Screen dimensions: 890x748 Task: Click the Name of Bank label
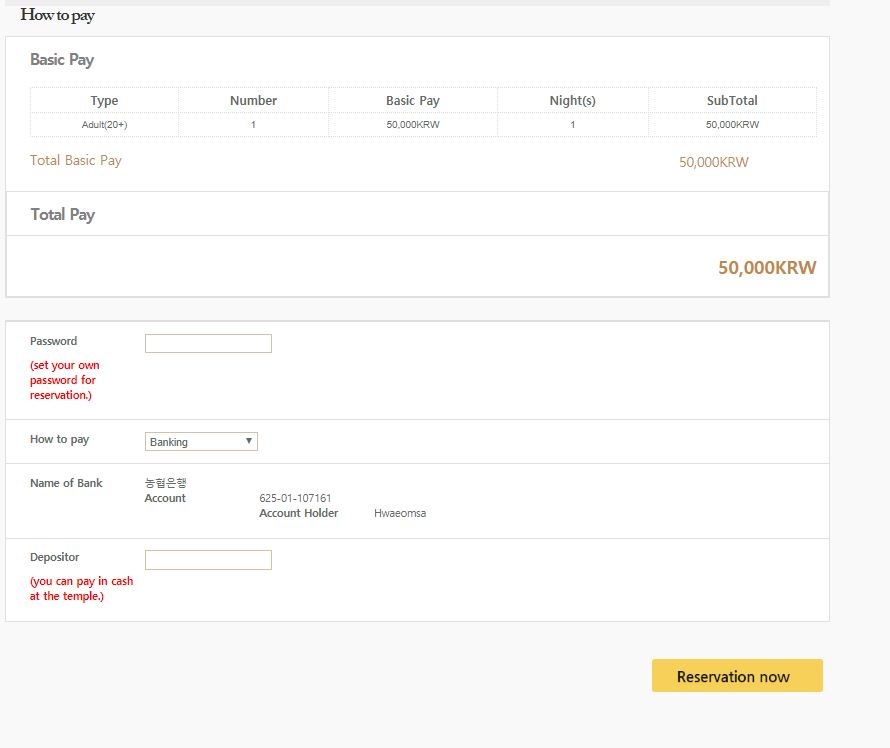coord(66,483)
